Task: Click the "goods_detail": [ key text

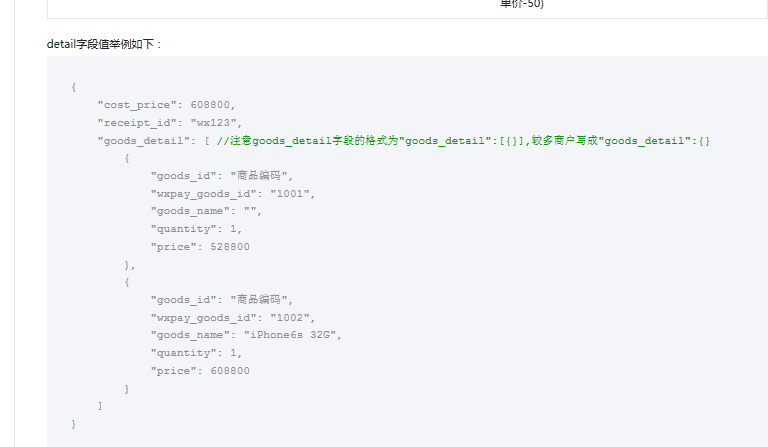Action: (153, 141)
